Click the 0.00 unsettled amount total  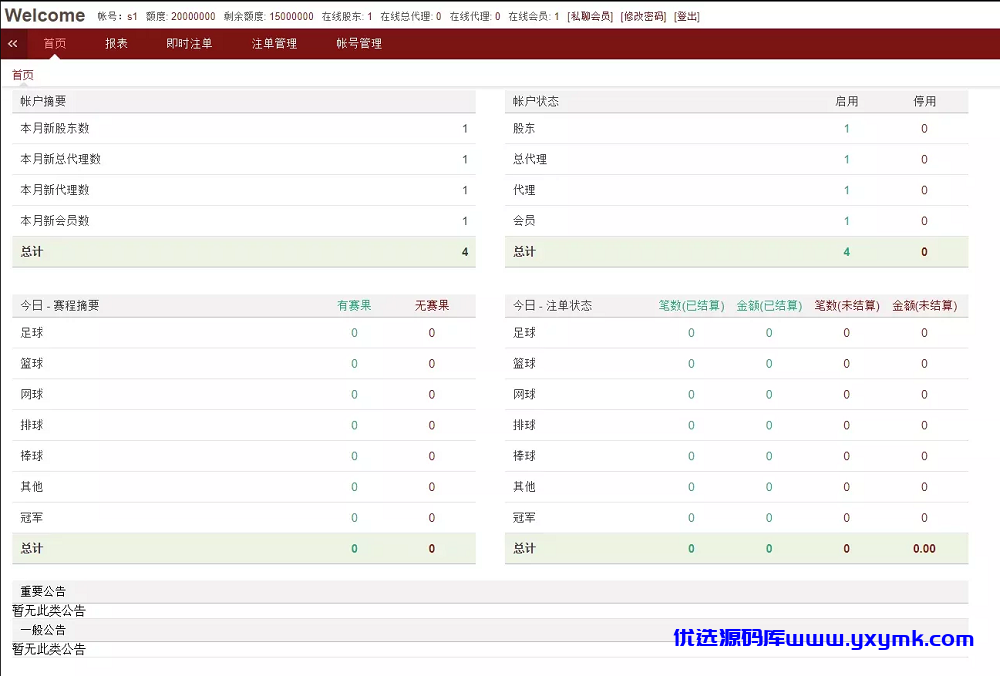coord(924,548)
